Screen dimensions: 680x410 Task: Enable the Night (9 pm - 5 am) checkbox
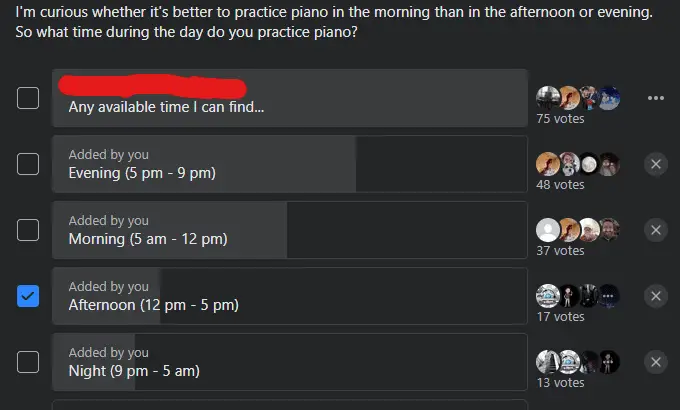click(x=28, y=362)
